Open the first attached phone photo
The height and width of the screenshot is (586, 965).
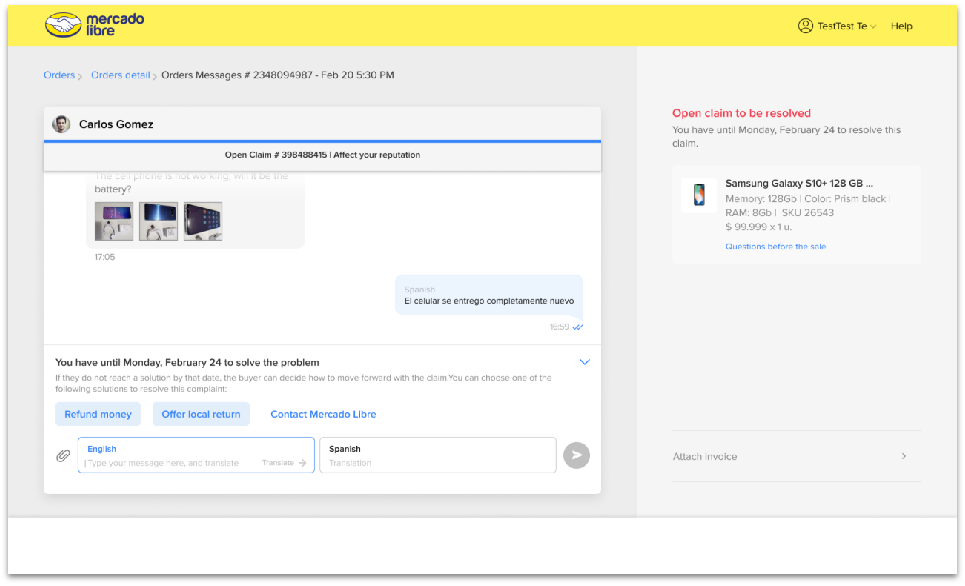(x=113, y=221)
